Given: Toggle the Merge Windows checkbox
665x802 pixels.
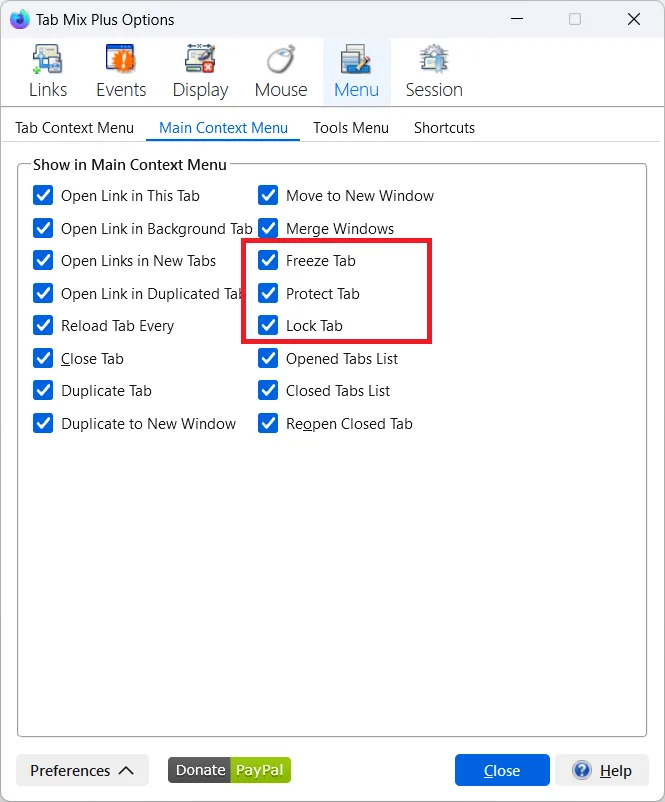Looking at the screenshot, I should [268, 229].
